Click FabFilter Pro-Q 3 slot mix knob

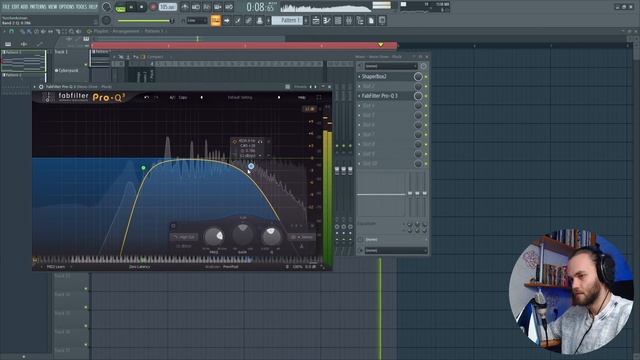(418, 96)
